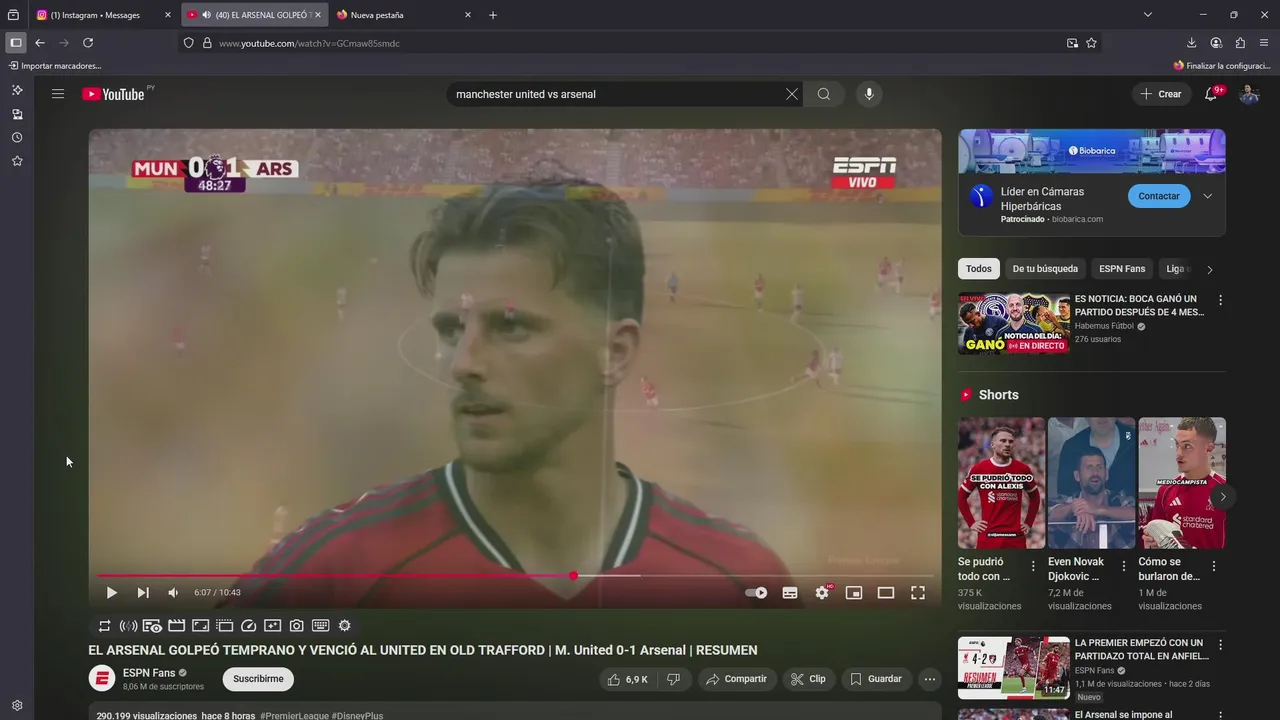Viewport: 1280px width, 720px height.
Task: Open the YouTube hamburger guide menu
Action: click(x=58, y=94)
